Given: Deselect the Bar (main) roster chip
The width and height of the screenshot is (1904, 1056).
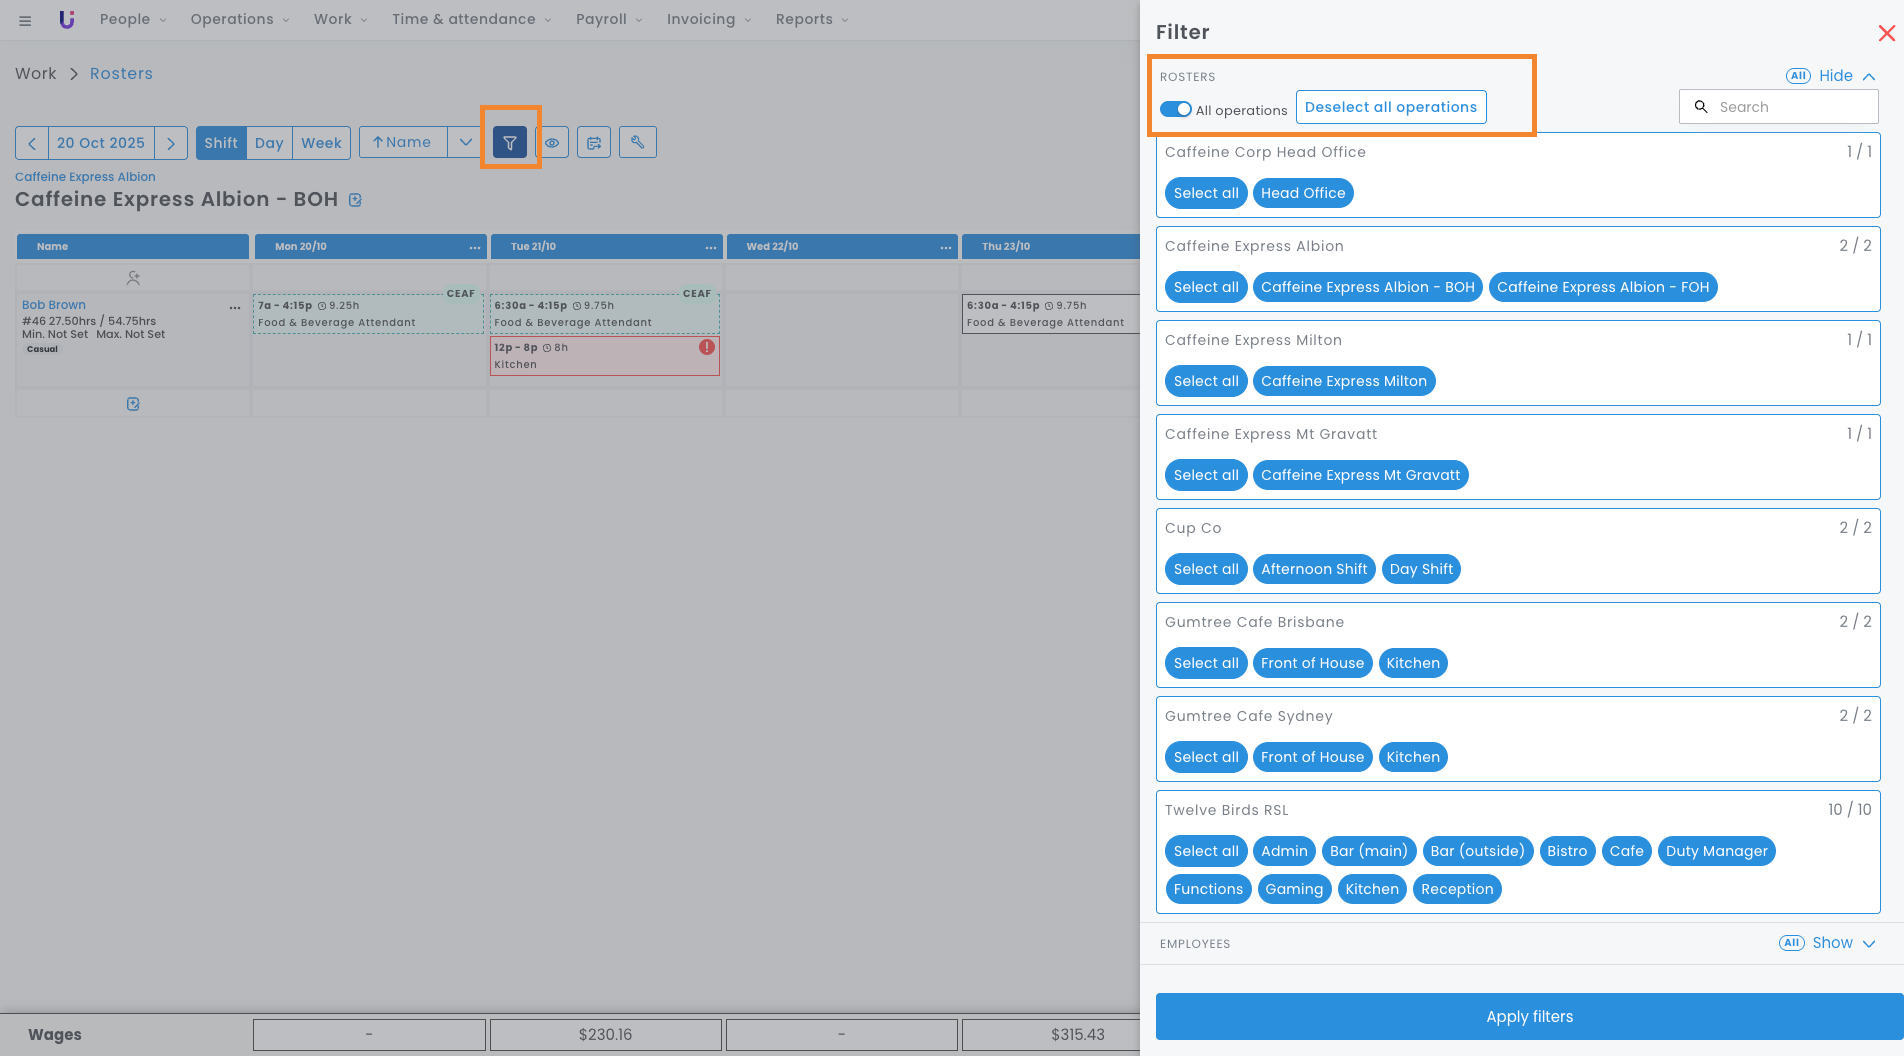Looking at the screenshot, I should tap(1368, 851).
